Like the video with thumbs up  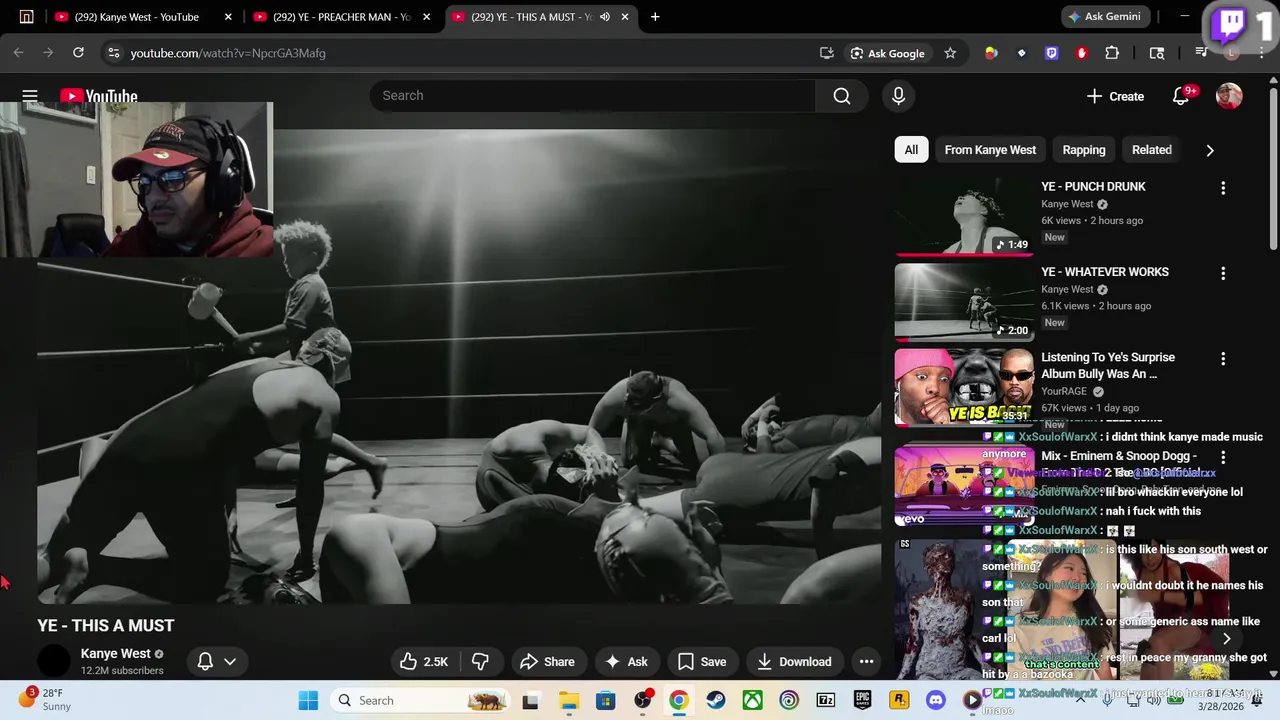424,661
